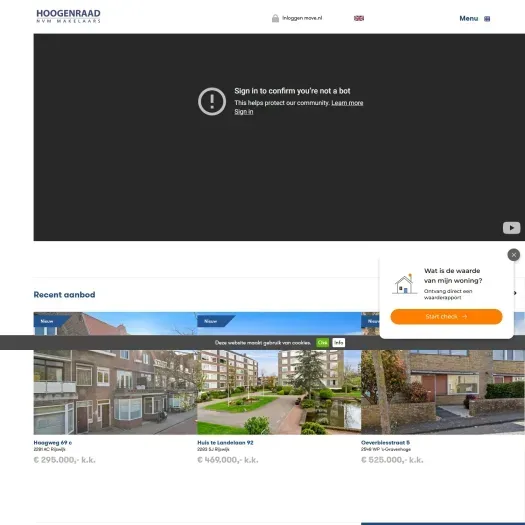Click the price € 469.000,- k.k.

[x=228, y=460]
